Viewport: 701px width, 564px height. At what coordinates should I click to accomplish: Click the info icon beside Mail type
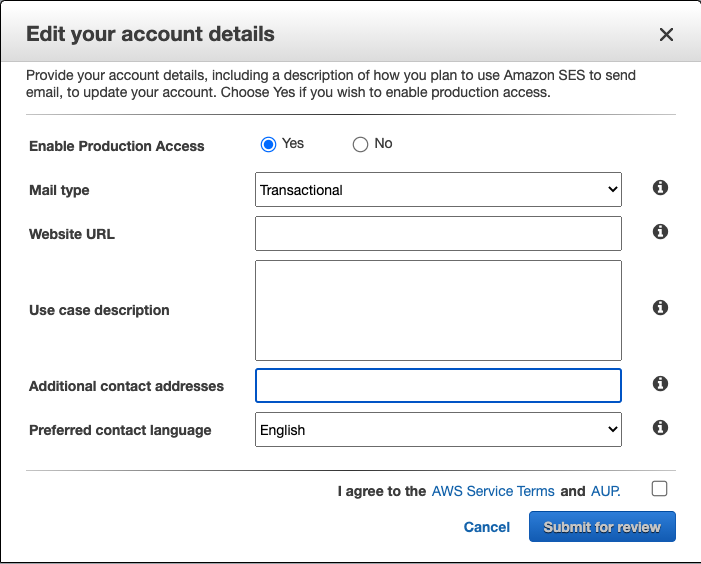pyautogui.click(x=660, y=188)
